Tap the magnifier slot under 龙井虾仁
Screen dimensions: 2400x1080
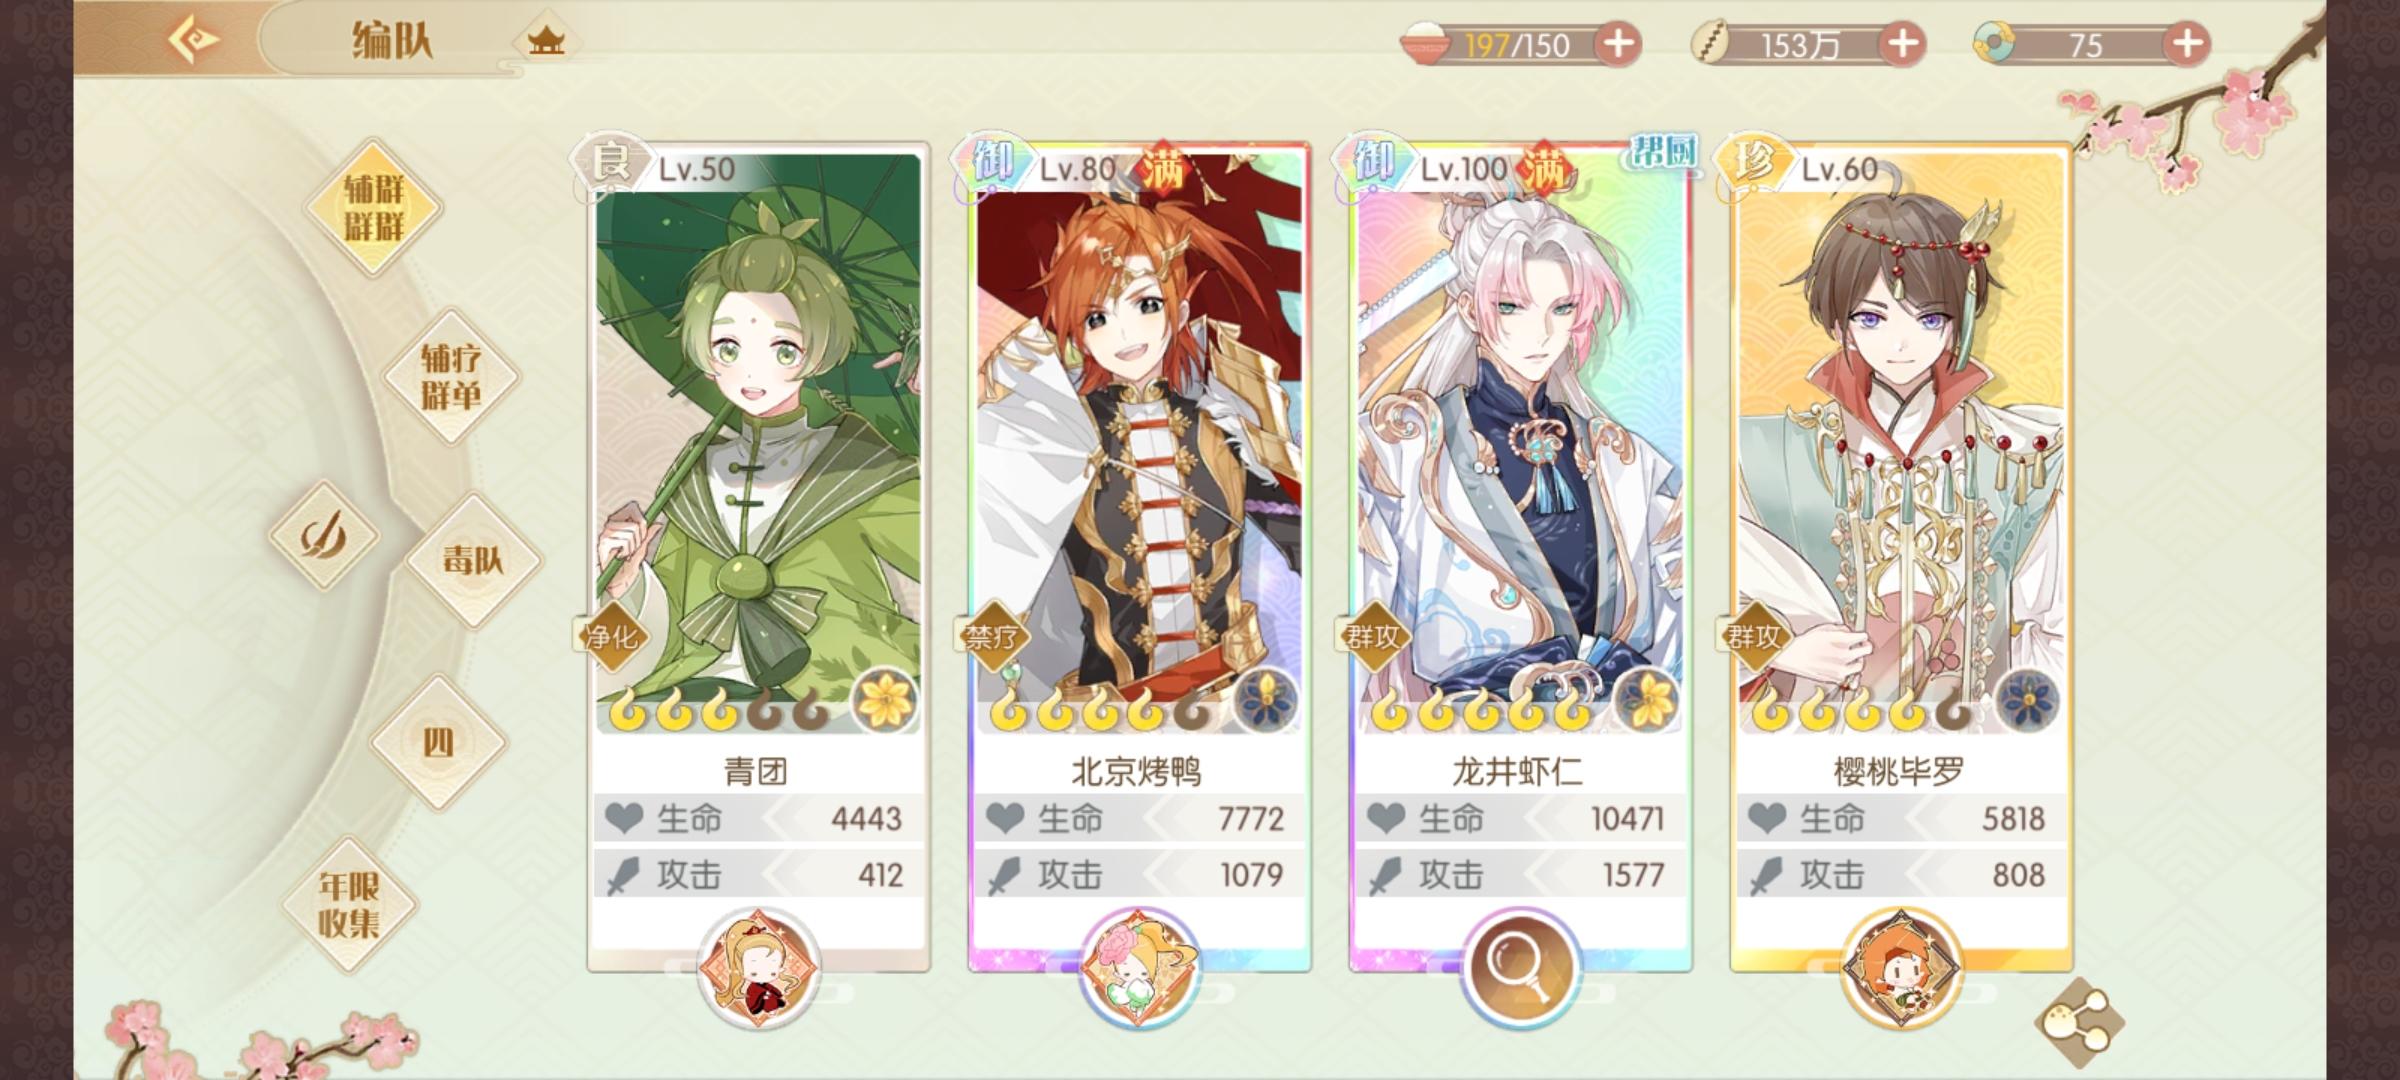pos(1519,967)
